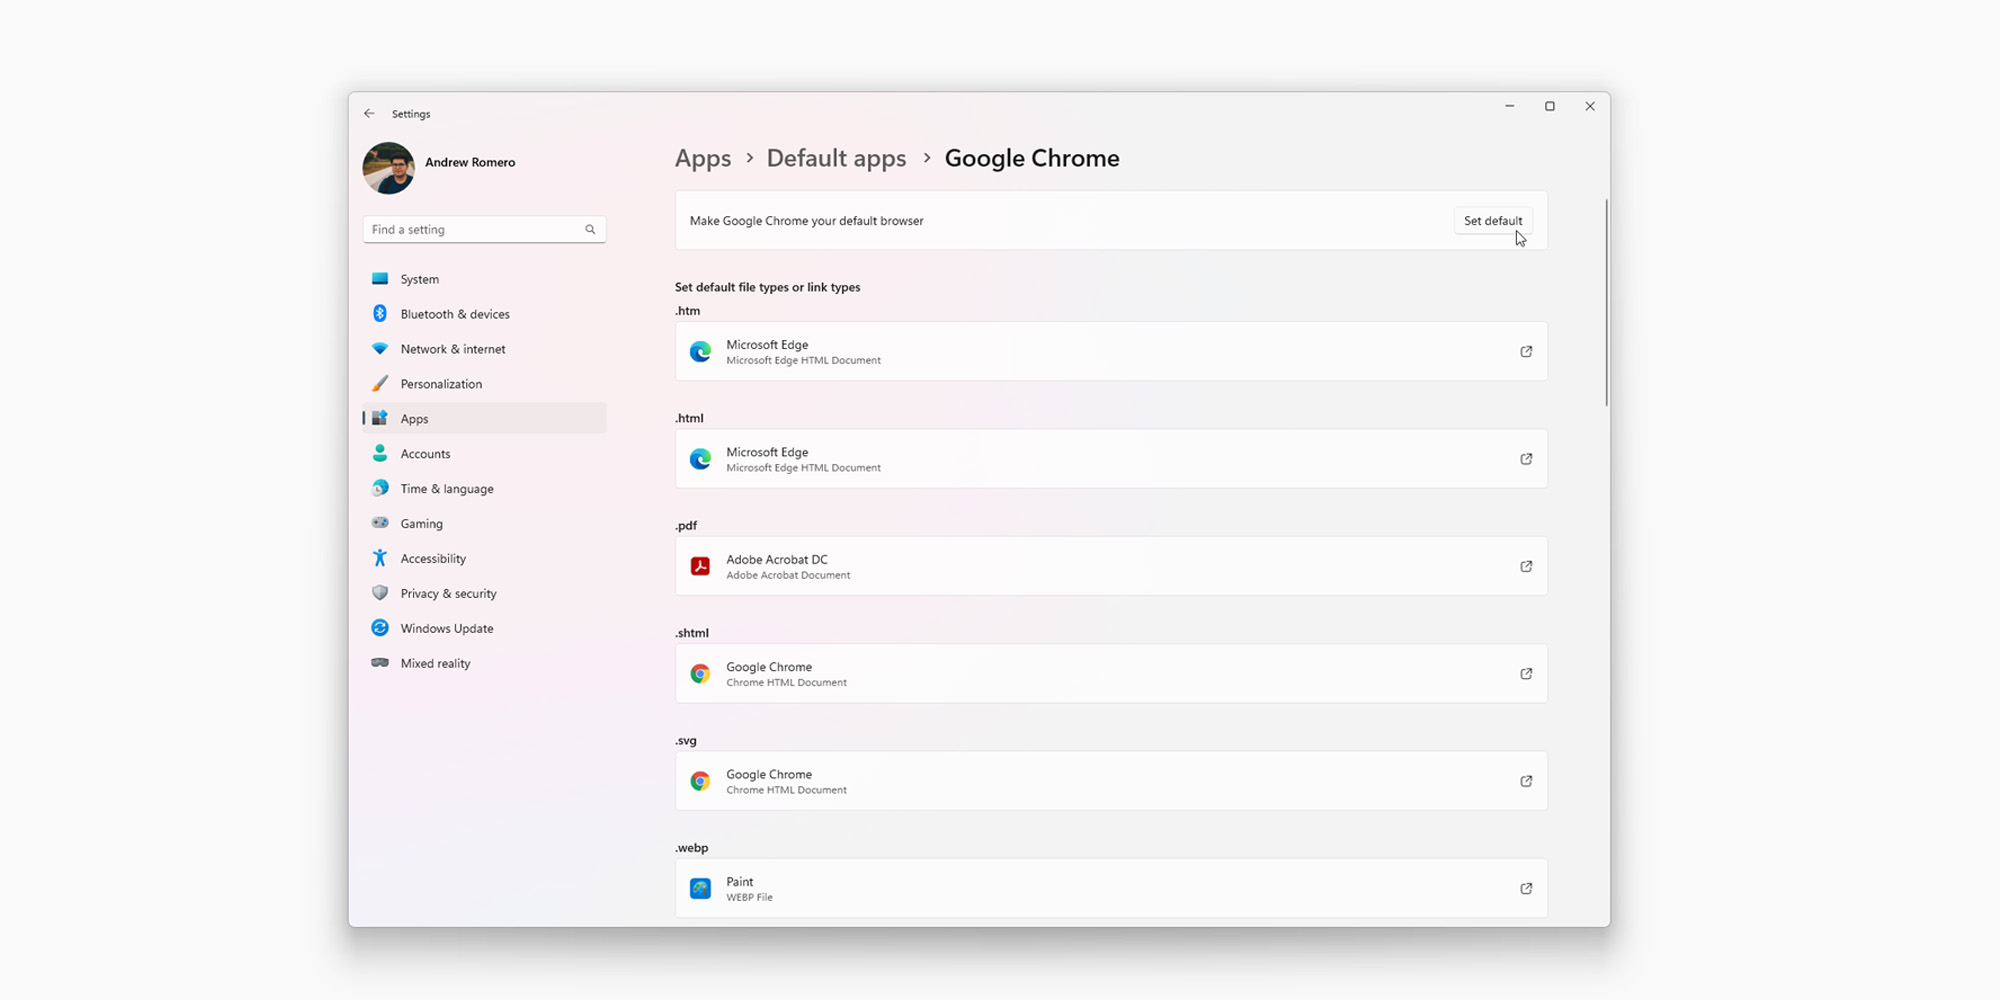Open external-link icon for .pdf row
This screenshot has width=2000, height=1000.
click(x=1526, y=567)
